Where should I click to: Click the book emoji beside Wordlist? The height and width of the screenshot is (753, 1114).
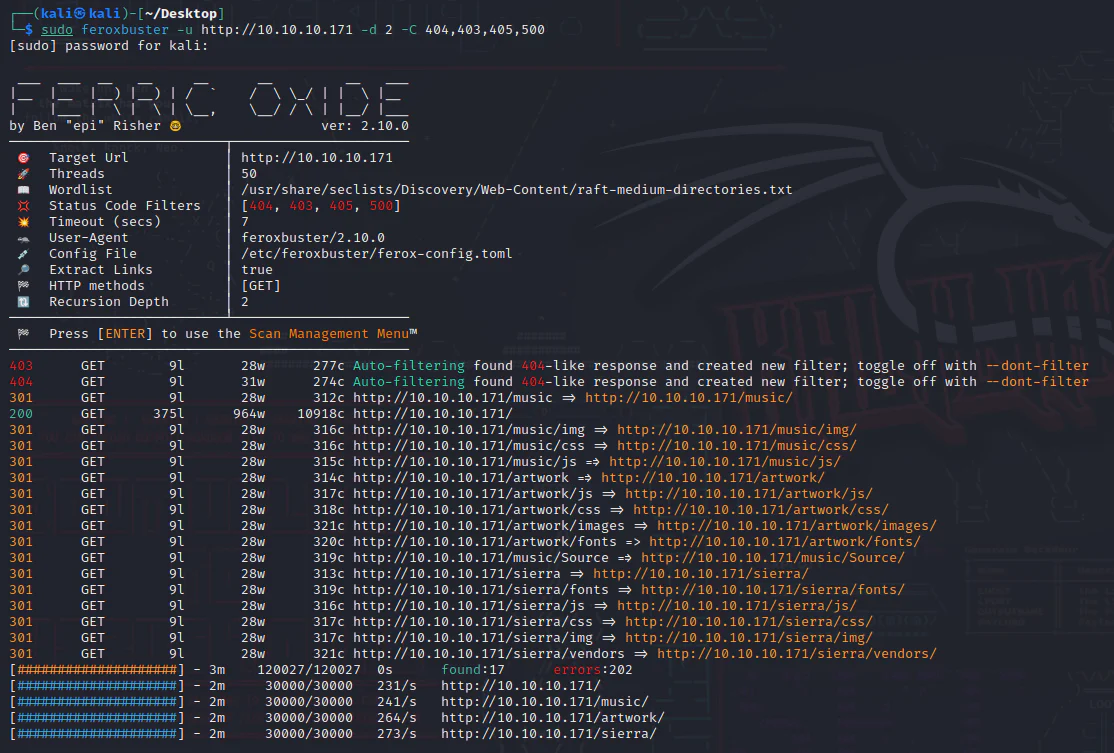point(23,190)
